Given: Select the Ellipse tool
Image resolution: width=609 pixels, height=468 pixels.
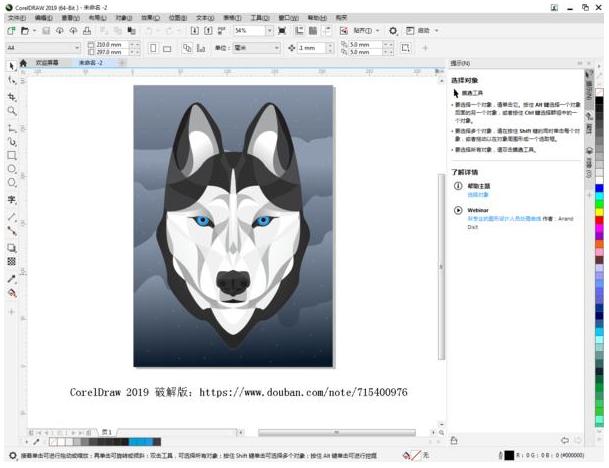Looking at the screenshot, I should [x=12, y=169].
